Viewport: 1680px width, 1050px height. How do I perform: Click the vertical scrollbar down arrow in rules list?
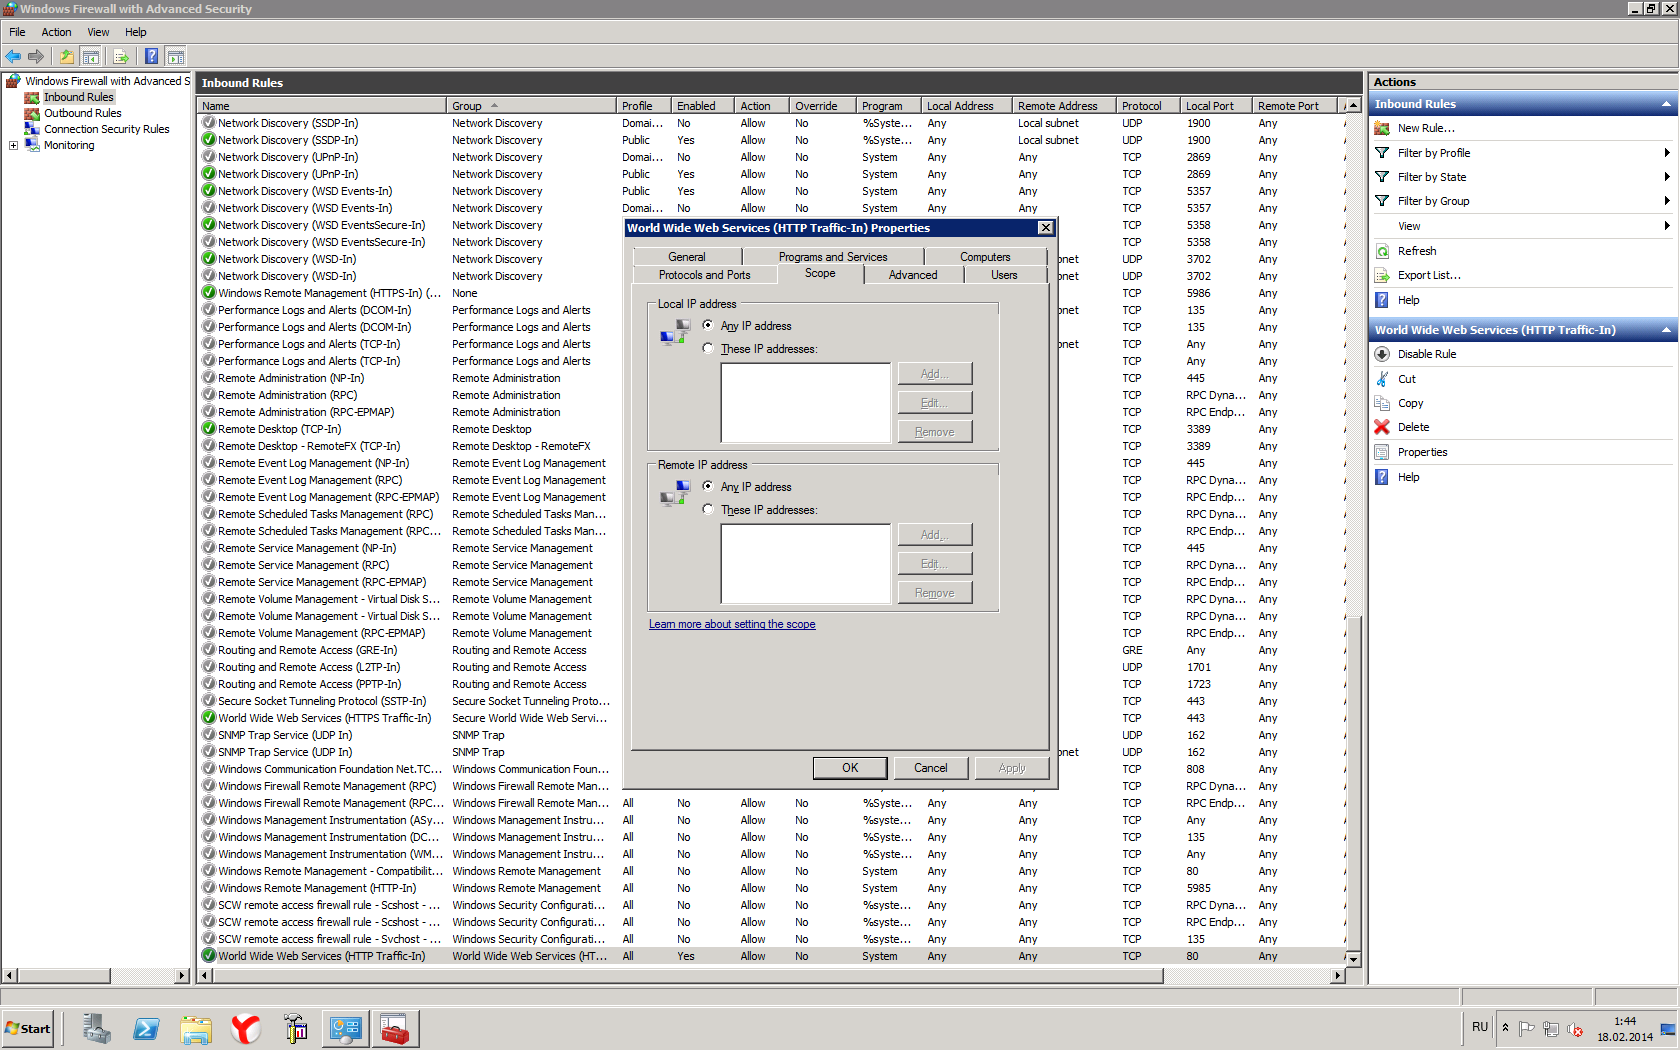[1353, 959]
